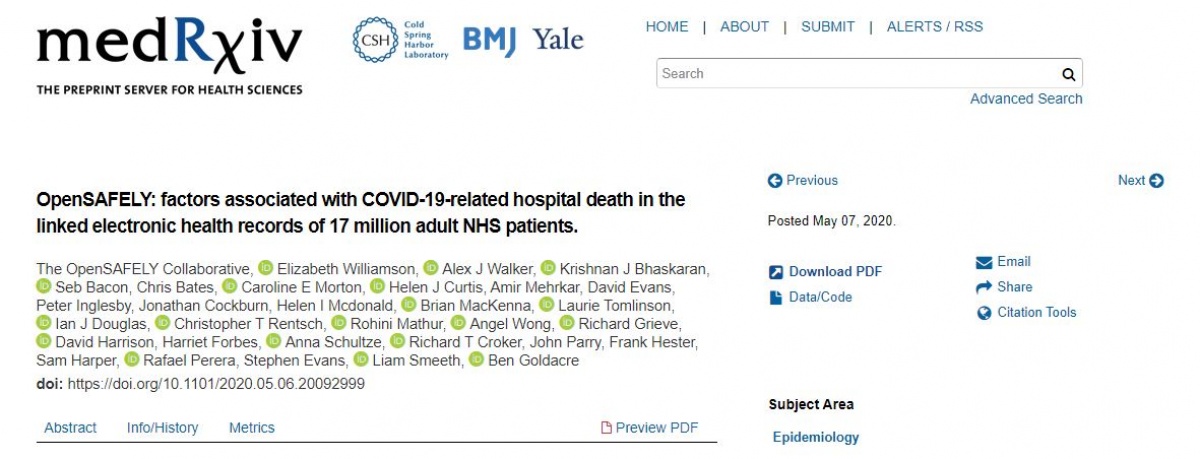Screen dimensions: 1200x459
Task: Click the search magnifier icon
Action: click(1068, 74)
